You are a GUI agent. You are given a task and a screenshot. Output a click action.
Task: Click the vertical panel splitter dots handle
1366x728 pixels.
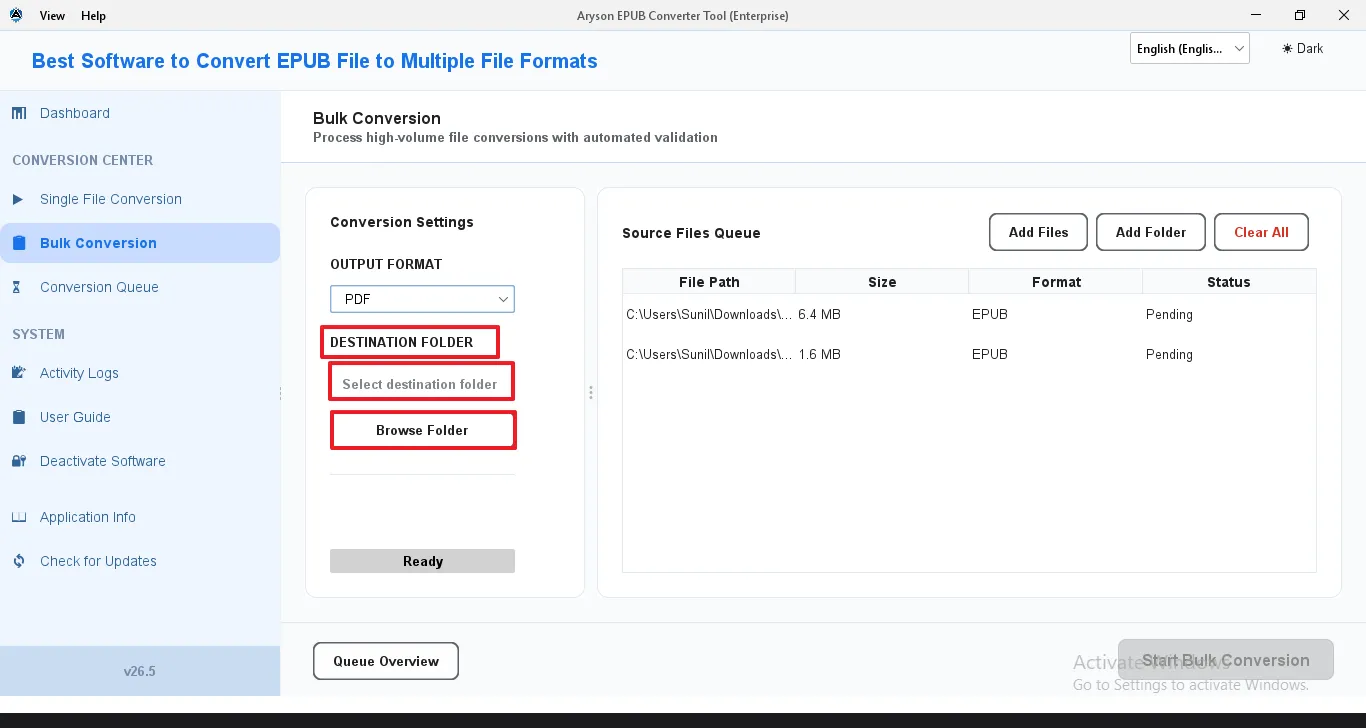[x=591, y=393]
